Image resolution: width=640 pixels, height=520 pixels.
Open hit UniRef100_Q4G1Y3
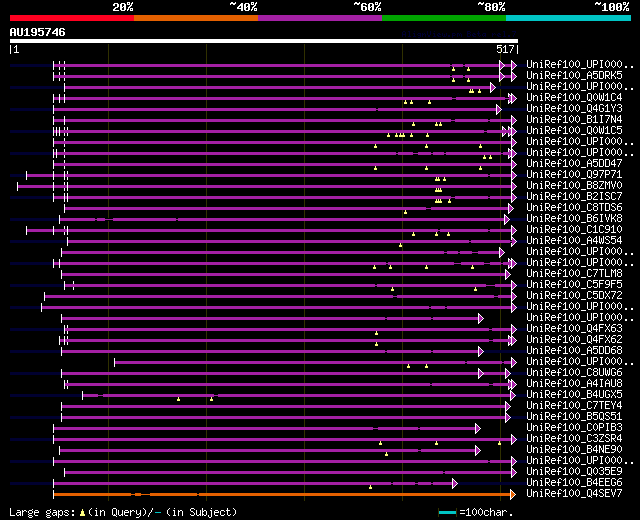coord(574,109)
